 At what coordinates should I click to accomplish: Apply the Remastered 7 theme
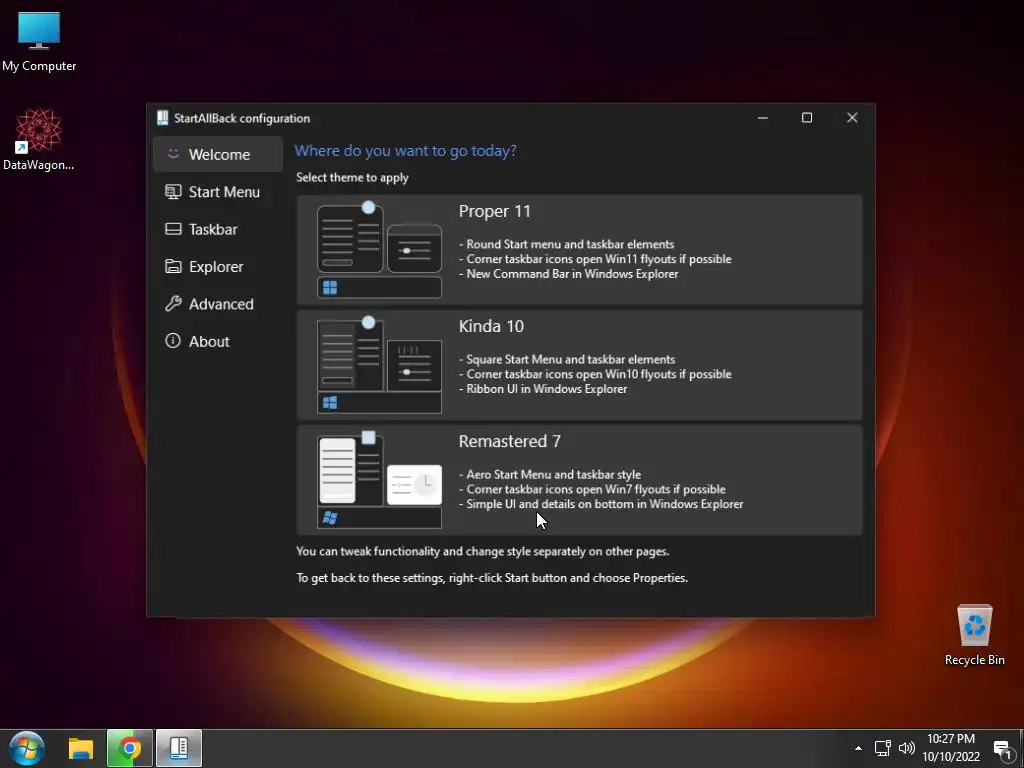pos(579,480)
